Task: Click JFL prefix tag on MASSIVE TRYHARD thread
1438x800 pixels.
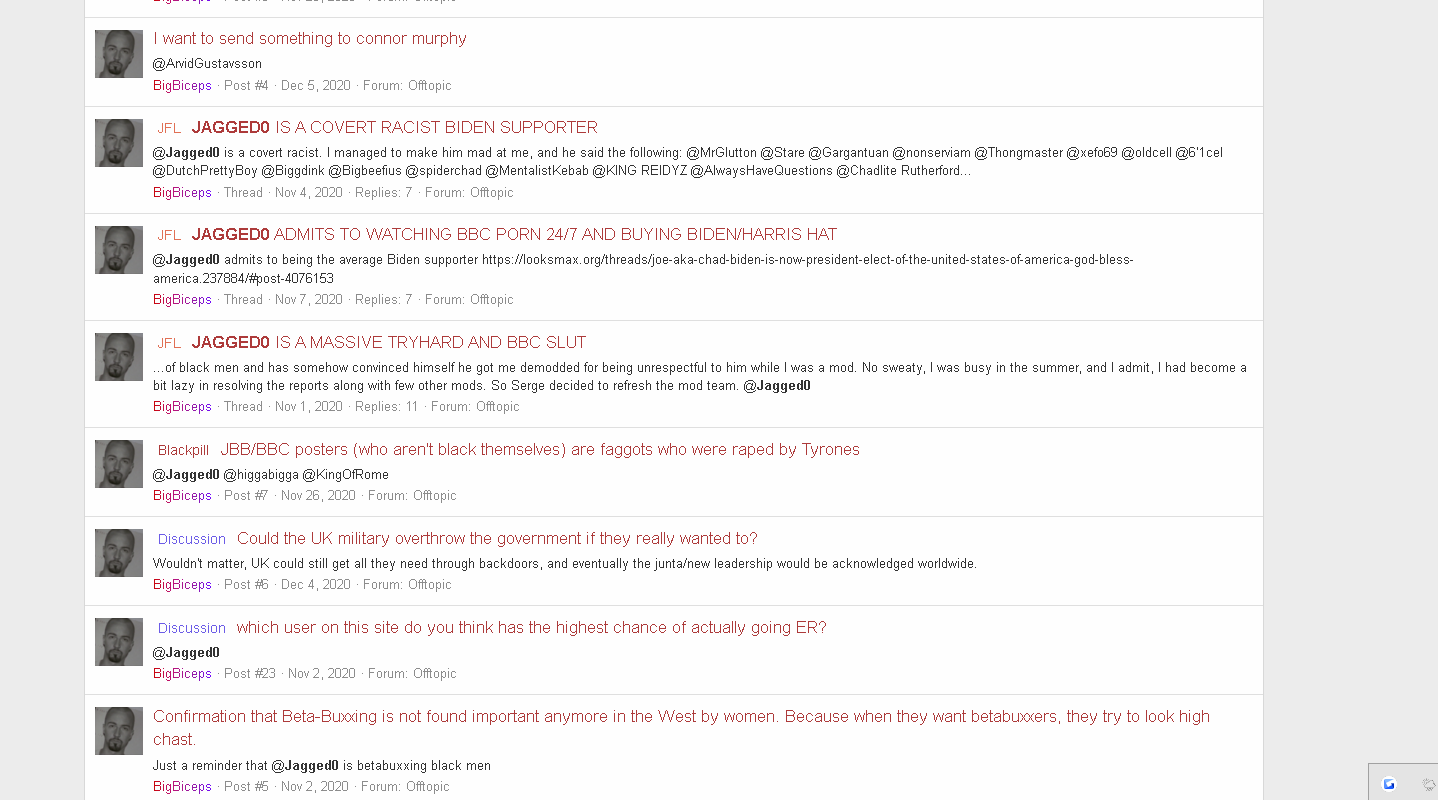Action: 169,343
